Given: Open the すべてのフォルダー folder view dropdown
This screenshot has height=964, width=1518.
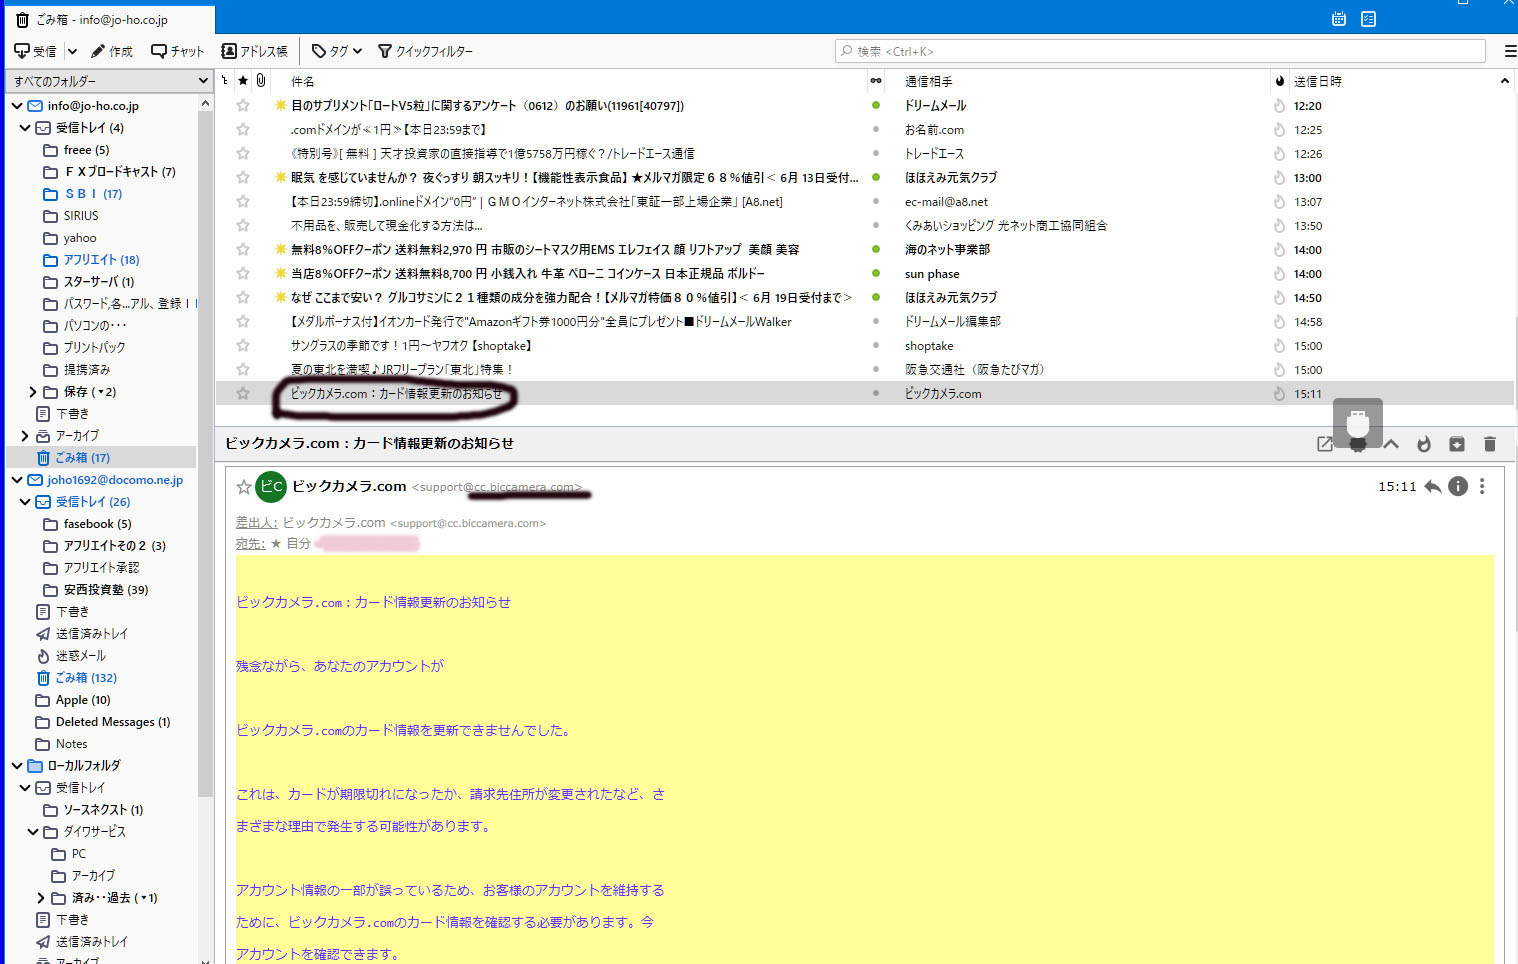Looking at the screenshot, I should pos(110,81).
